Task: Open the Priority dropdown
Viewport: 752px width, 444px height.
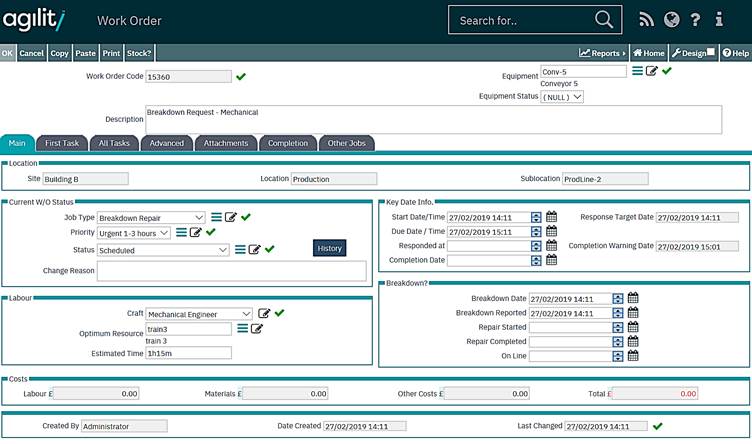Action: click(166, 232)
